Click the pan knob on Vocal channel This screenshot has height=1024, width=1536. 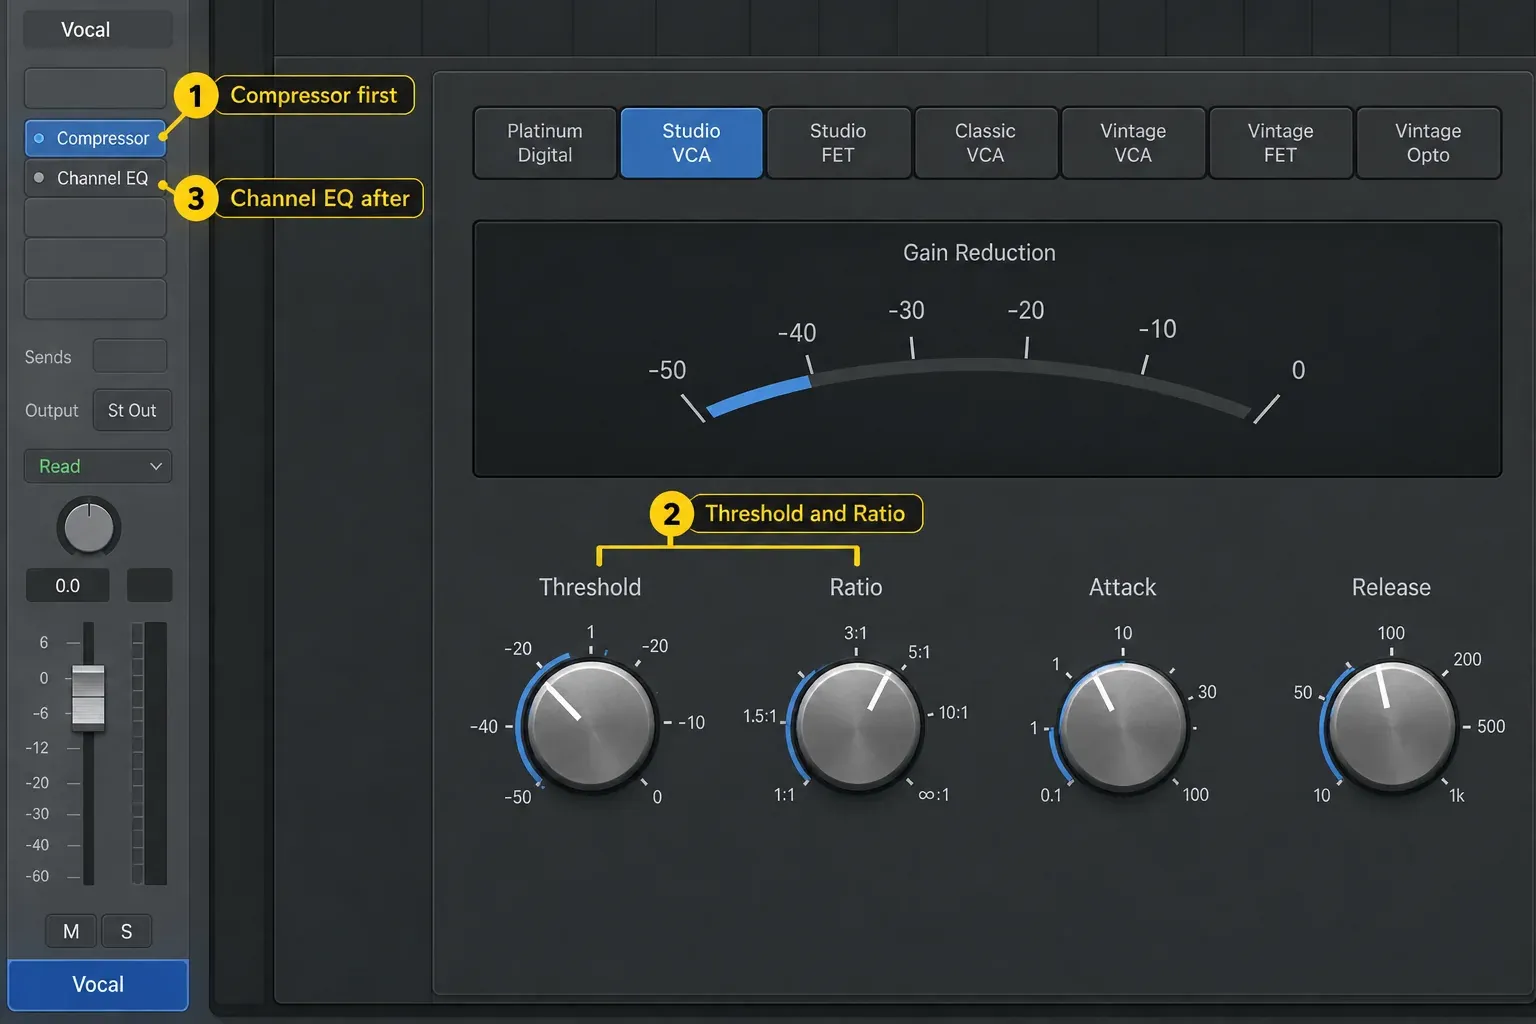pos(89,526)
